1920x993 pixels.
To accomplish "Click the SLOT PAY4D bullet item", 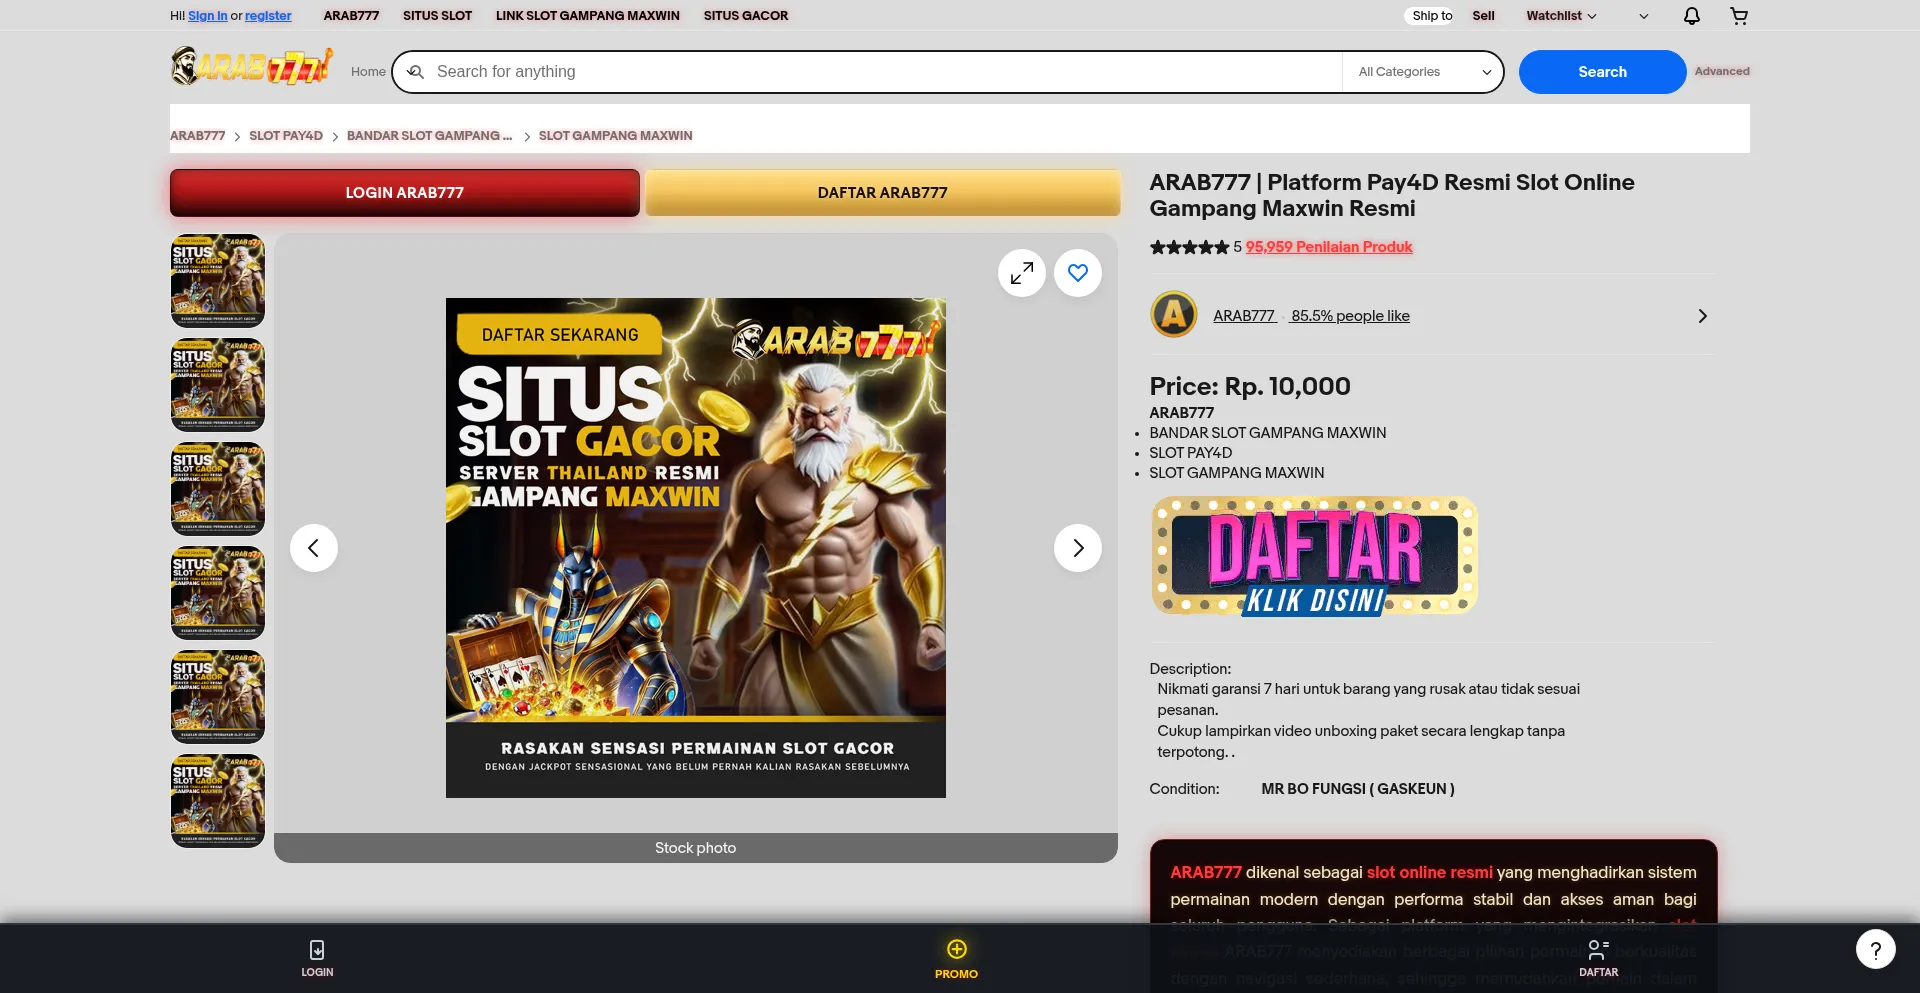I will (x=1191, y=453).
